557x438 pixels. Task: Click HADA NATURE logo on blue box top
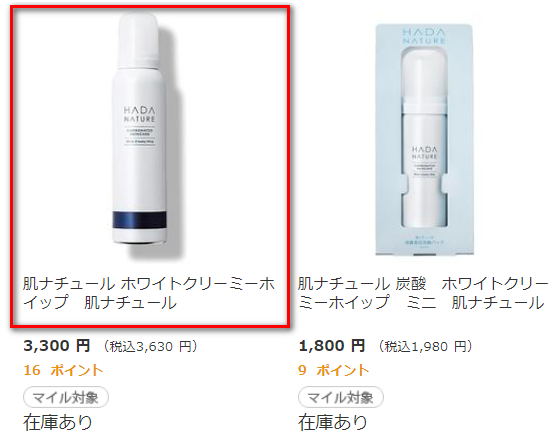click(424, 36)
